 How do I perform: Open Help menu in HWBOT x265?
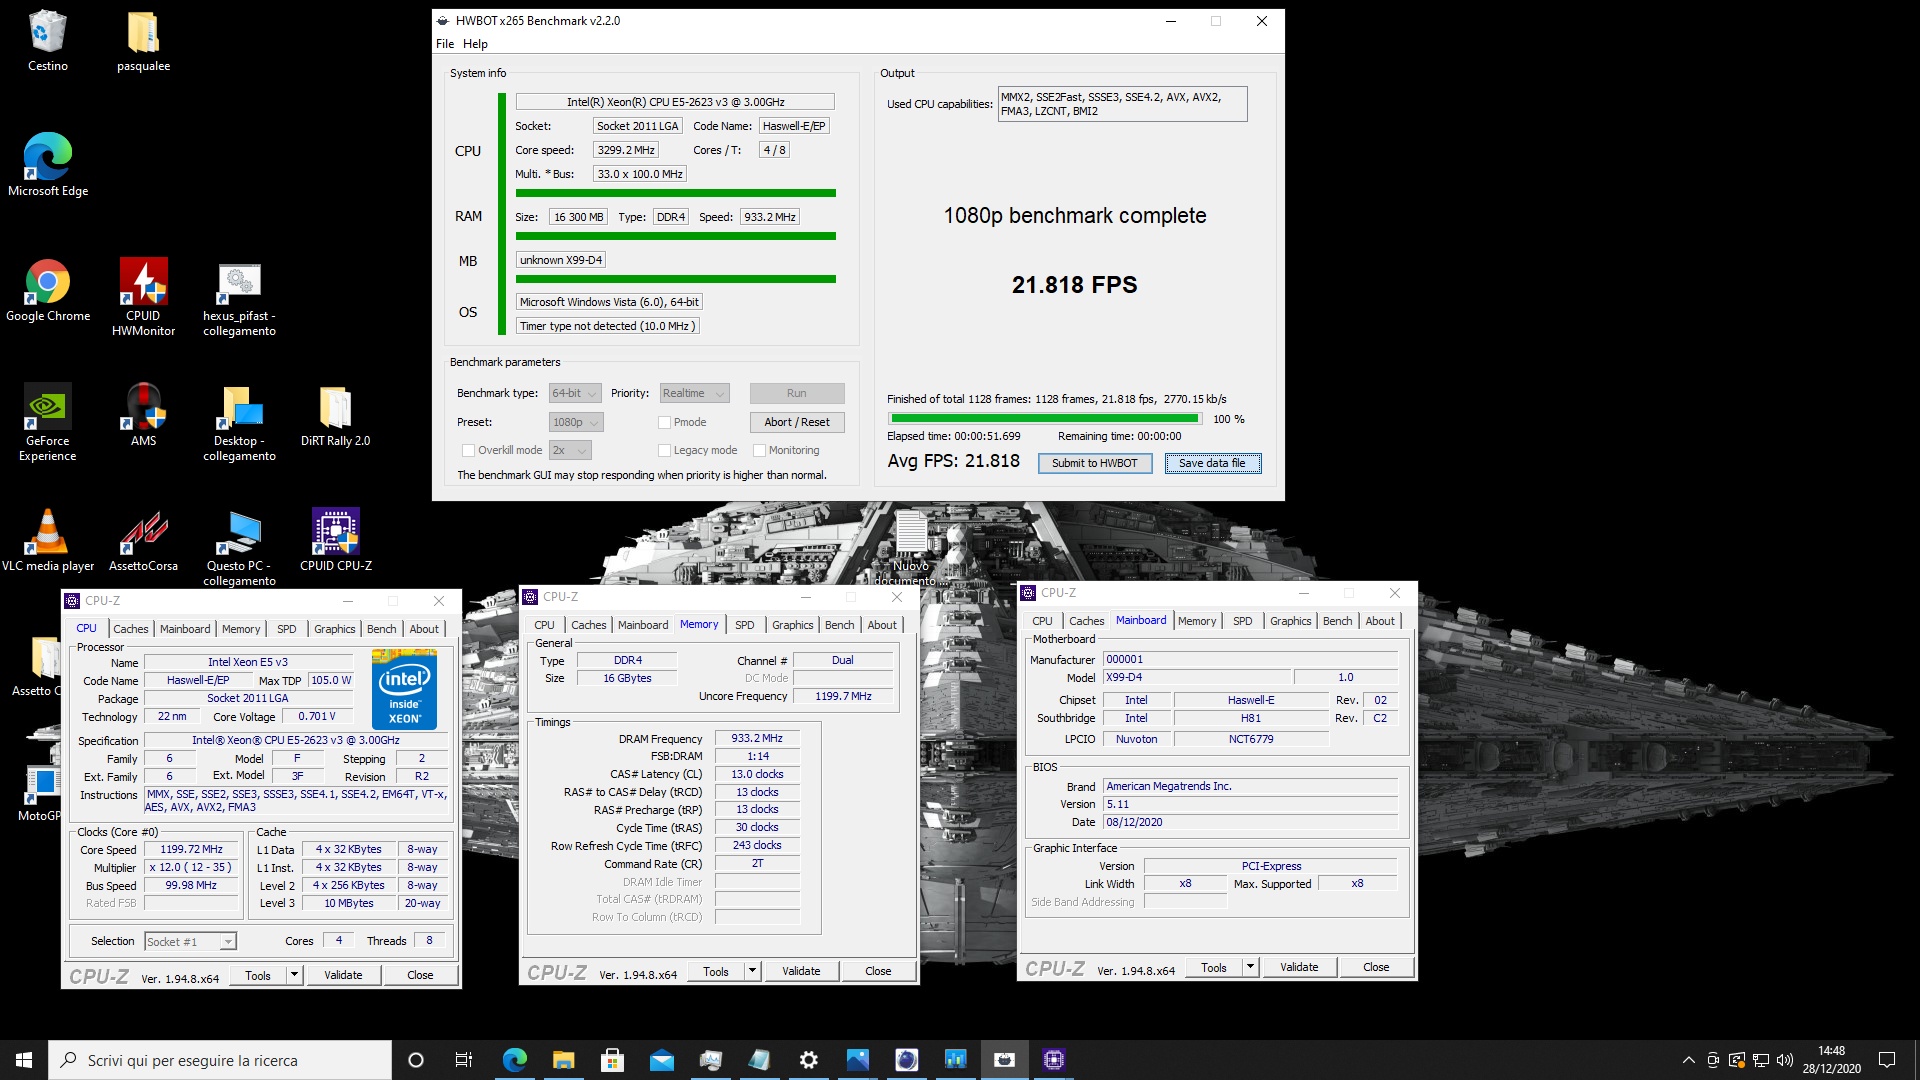click(x=475, y=44)
